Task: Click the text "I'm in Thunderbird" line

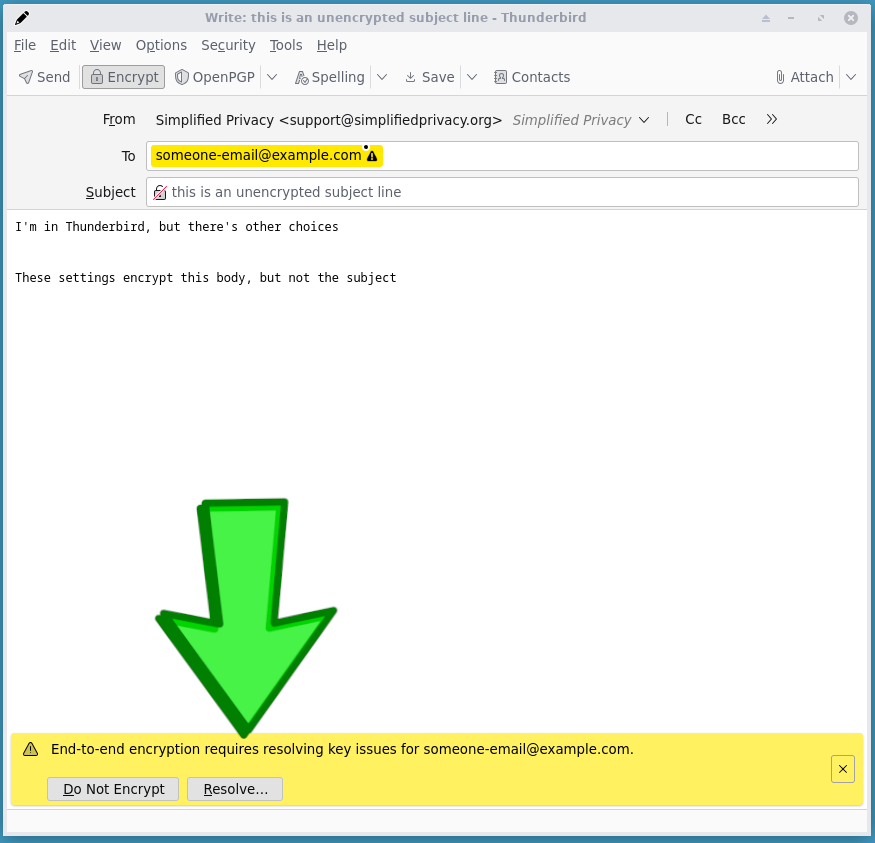Action: (176, 227)
